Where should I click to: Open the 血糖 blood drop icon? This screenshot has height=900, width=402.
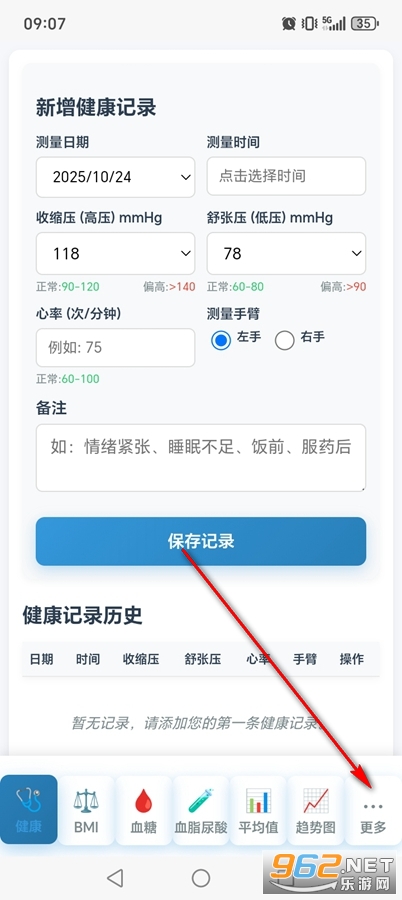coord(144,809)
